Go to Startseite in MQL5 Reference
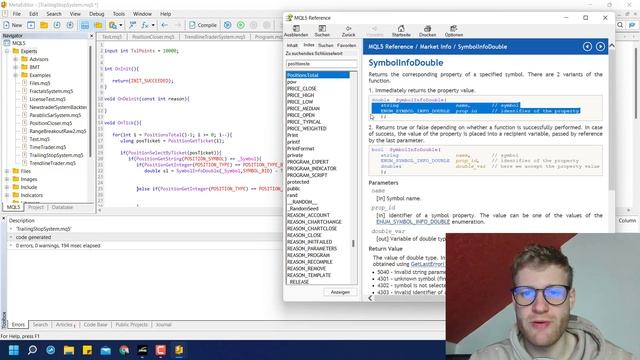The height and width of the screenshot is (360, 640). (401, 31)
